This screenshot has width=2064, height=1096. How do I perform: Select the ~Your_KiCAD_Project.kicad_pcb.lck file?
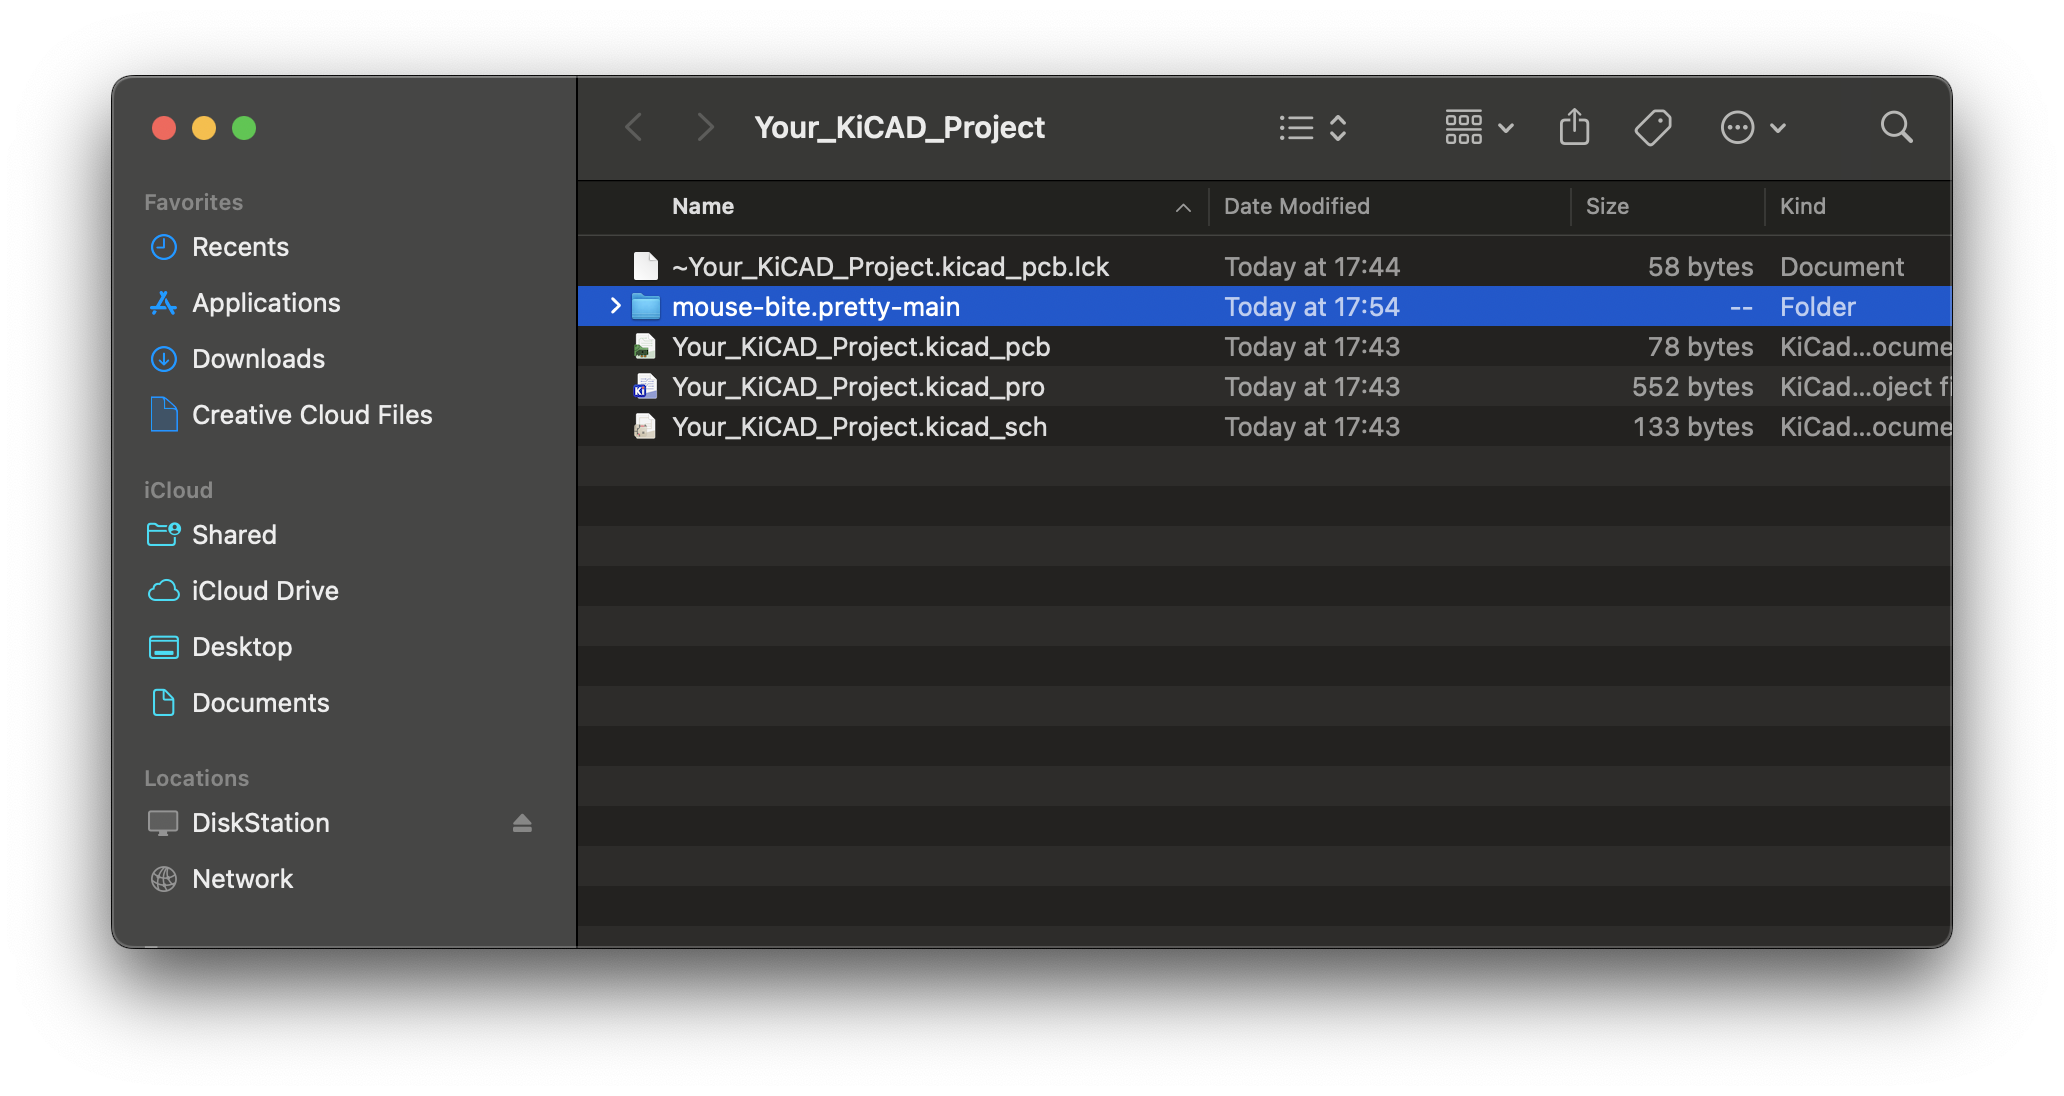890,267
